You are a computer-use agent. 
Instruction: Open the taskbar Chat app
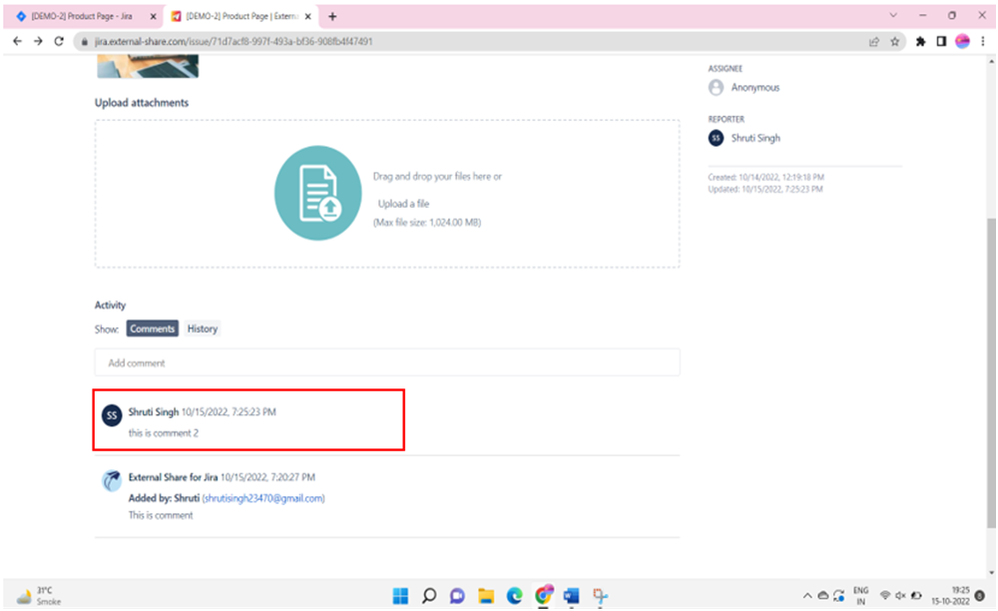[457, 596]
